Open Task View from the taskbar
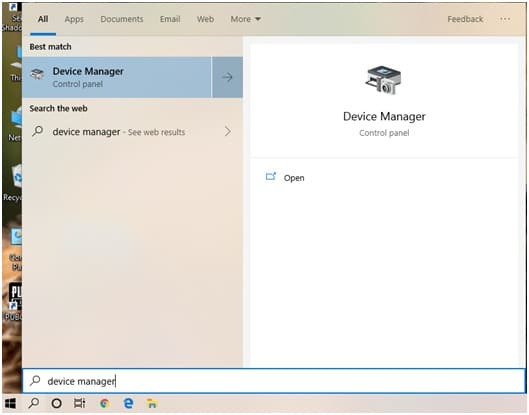The height and width of the screenshot is (415, 529). coord(80,403)
